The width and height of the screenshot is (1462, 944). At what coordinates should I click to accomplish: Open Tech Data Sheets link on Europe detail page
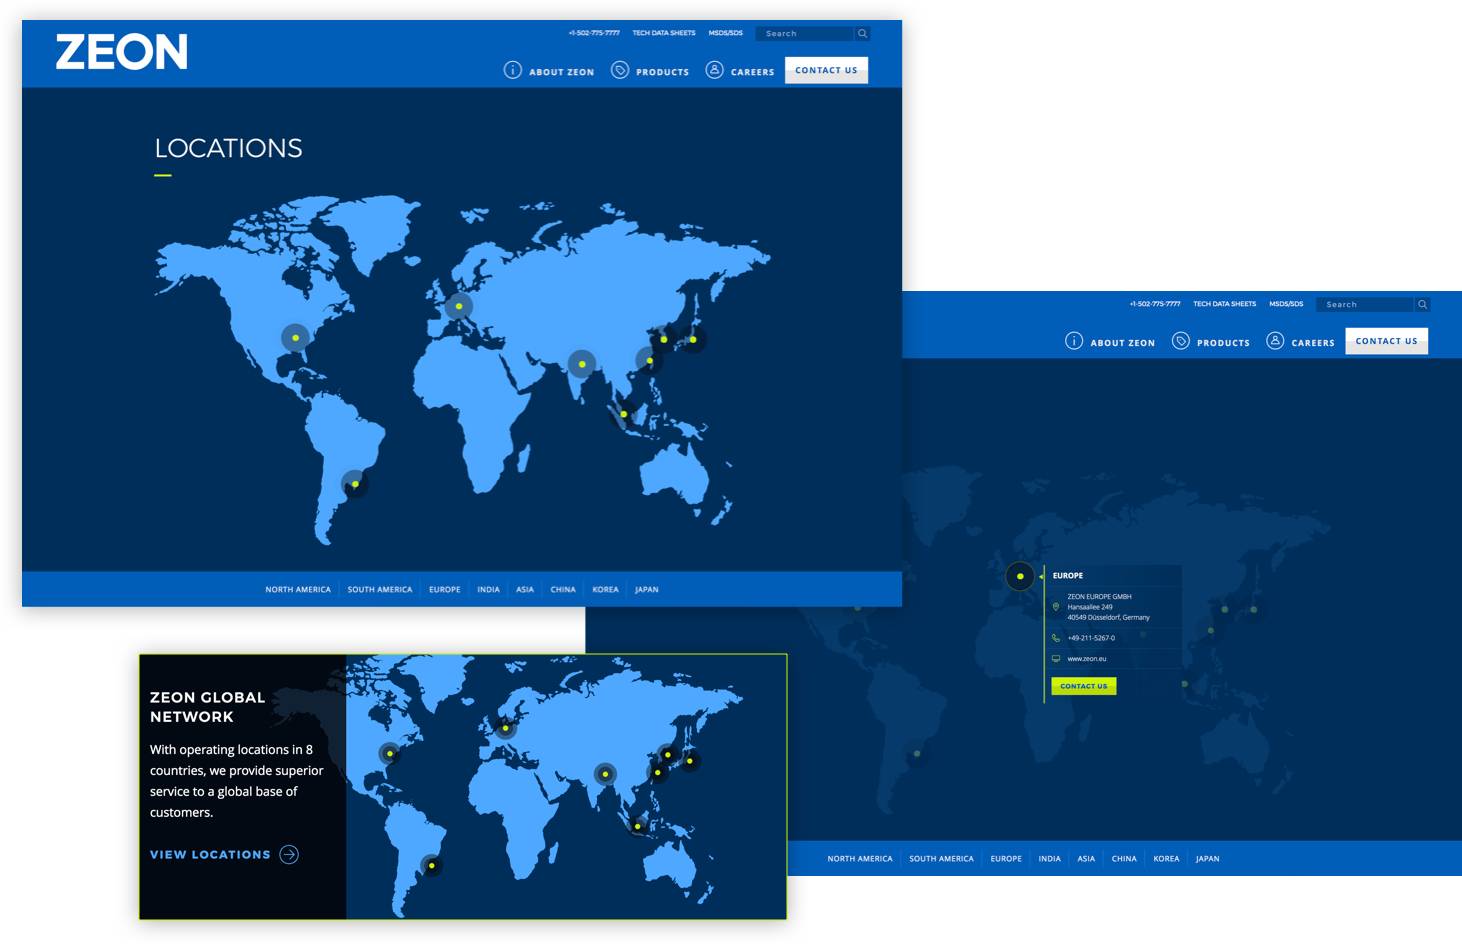click(x=1225, y=304)
